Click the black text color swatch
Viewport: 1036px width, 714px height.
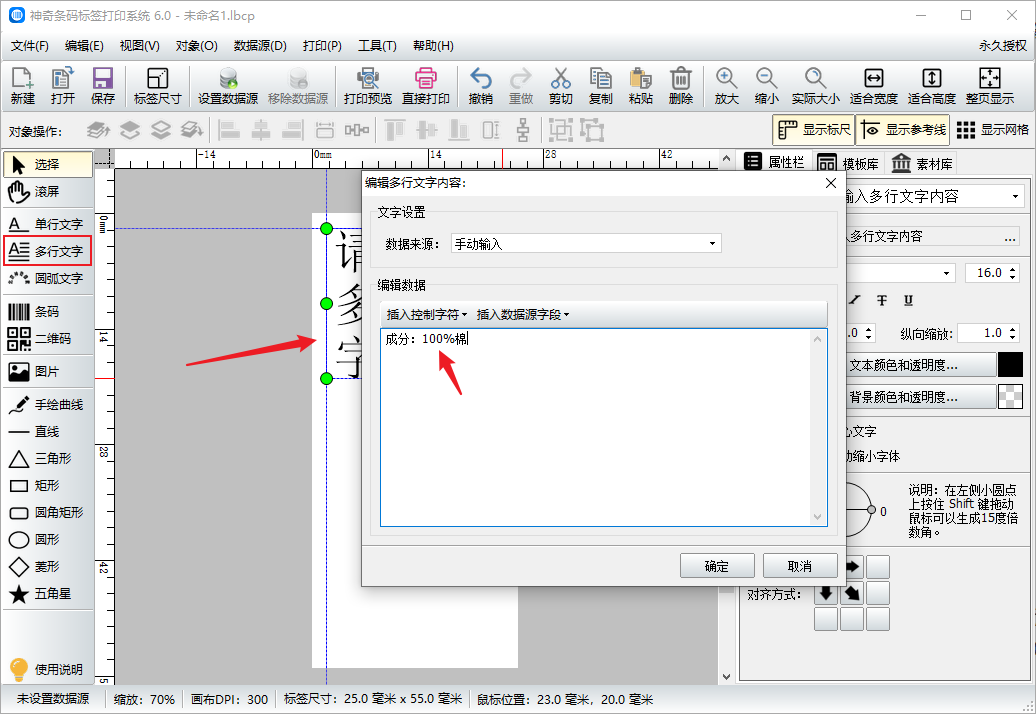[1010, 365]
